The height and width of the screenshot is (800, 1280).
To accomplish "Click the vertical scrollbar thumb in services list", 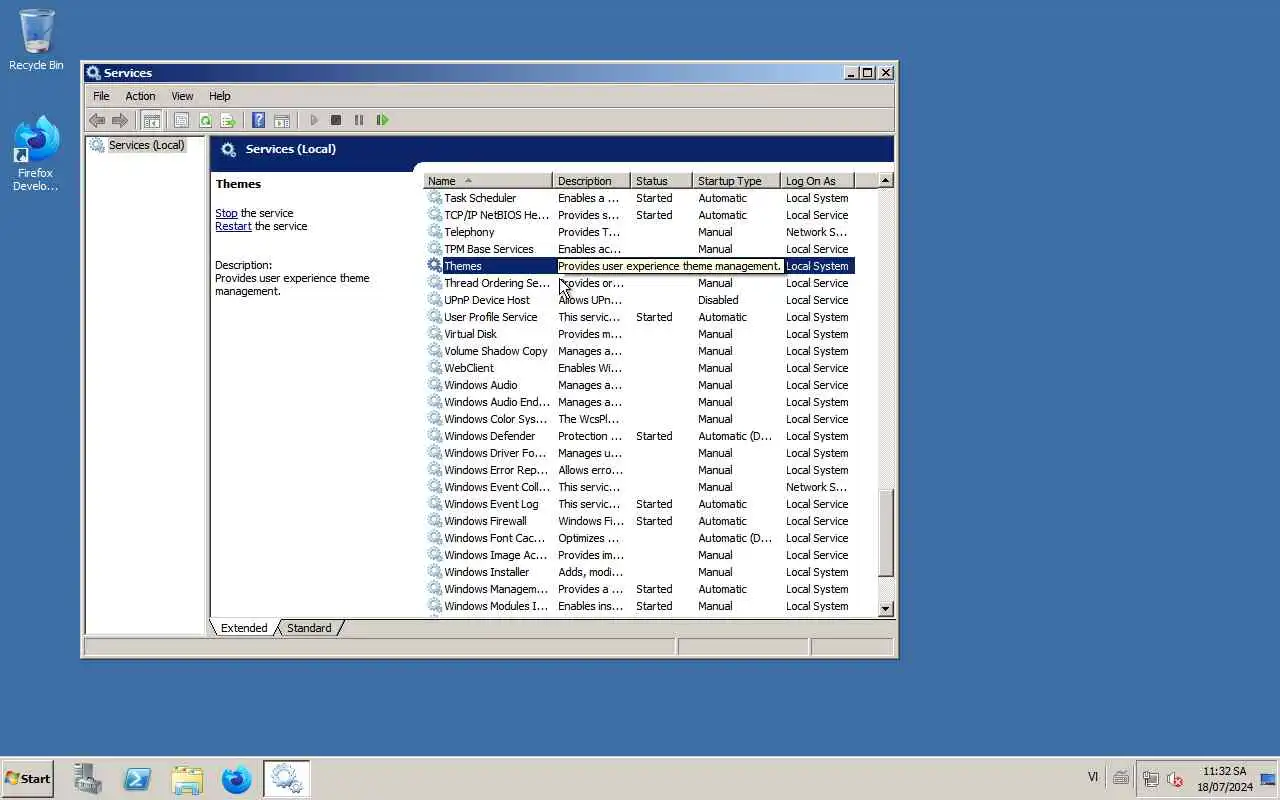I will [x=885, y=533].
